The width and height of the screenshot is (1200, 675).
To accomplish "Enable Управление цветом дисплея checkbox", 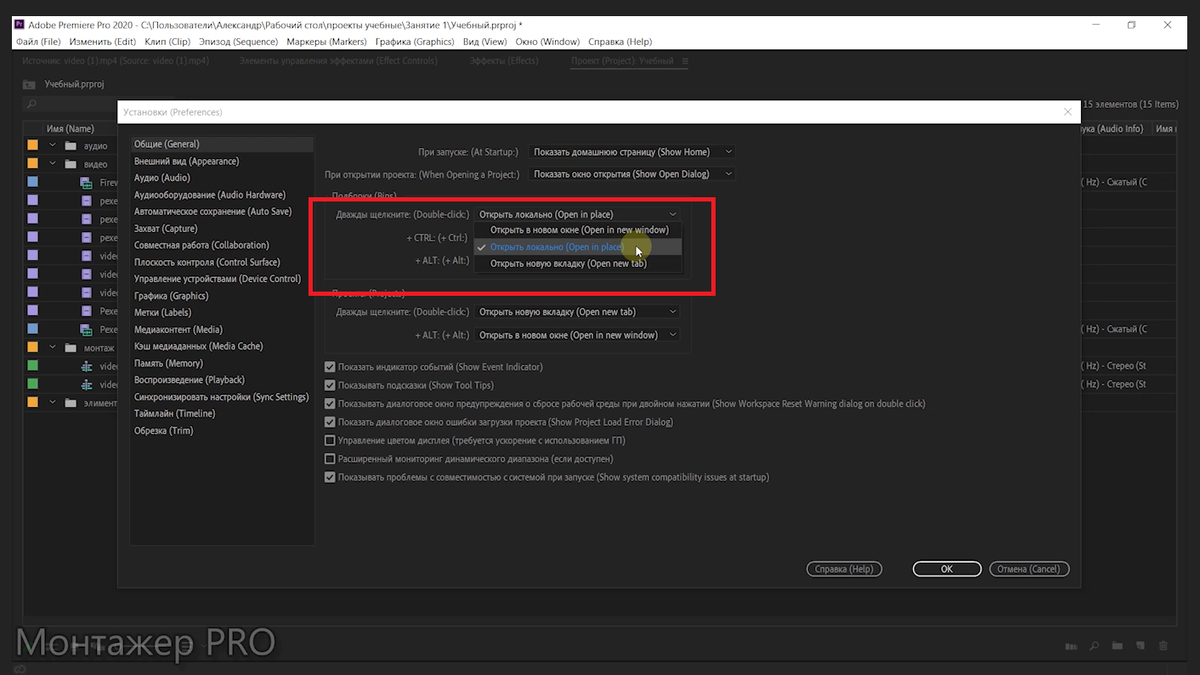I will point(330,440).
